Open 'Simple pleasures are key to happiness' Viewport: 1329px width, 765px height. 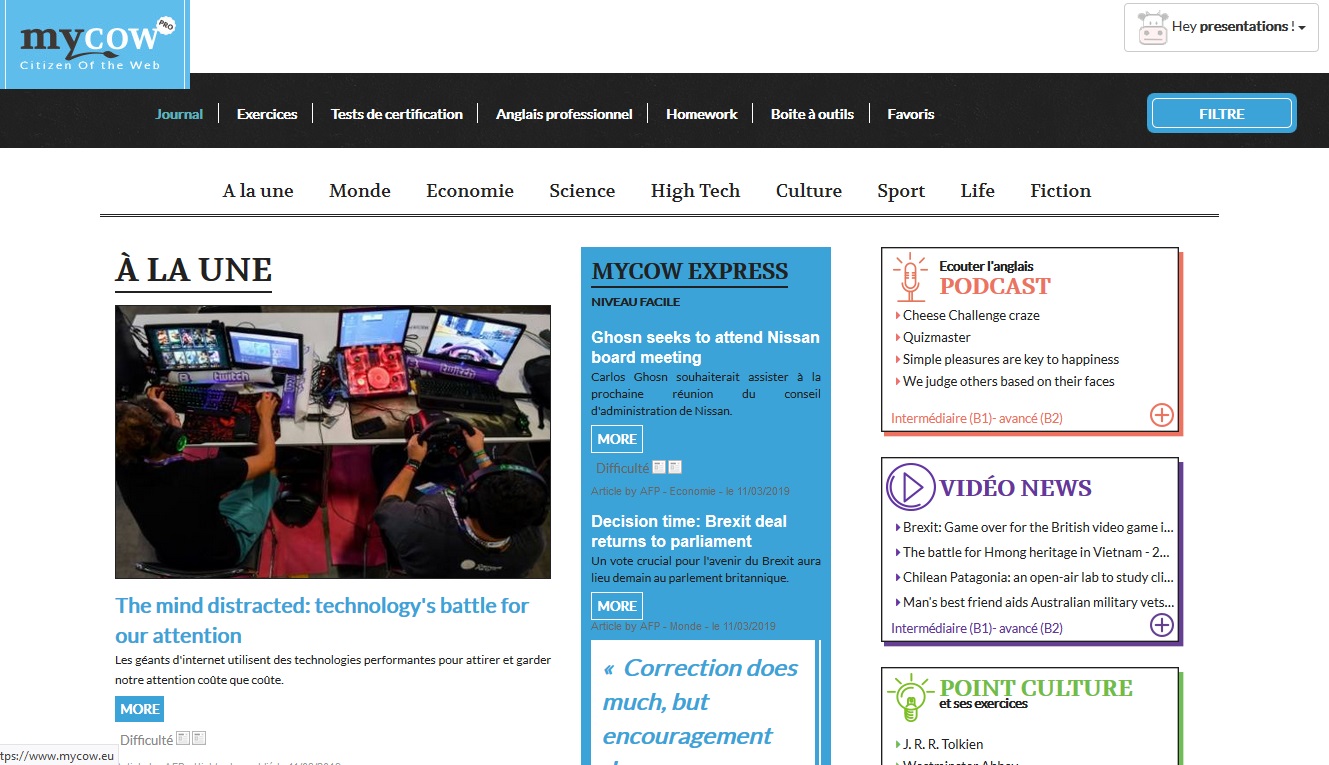tap(1011, 359)
